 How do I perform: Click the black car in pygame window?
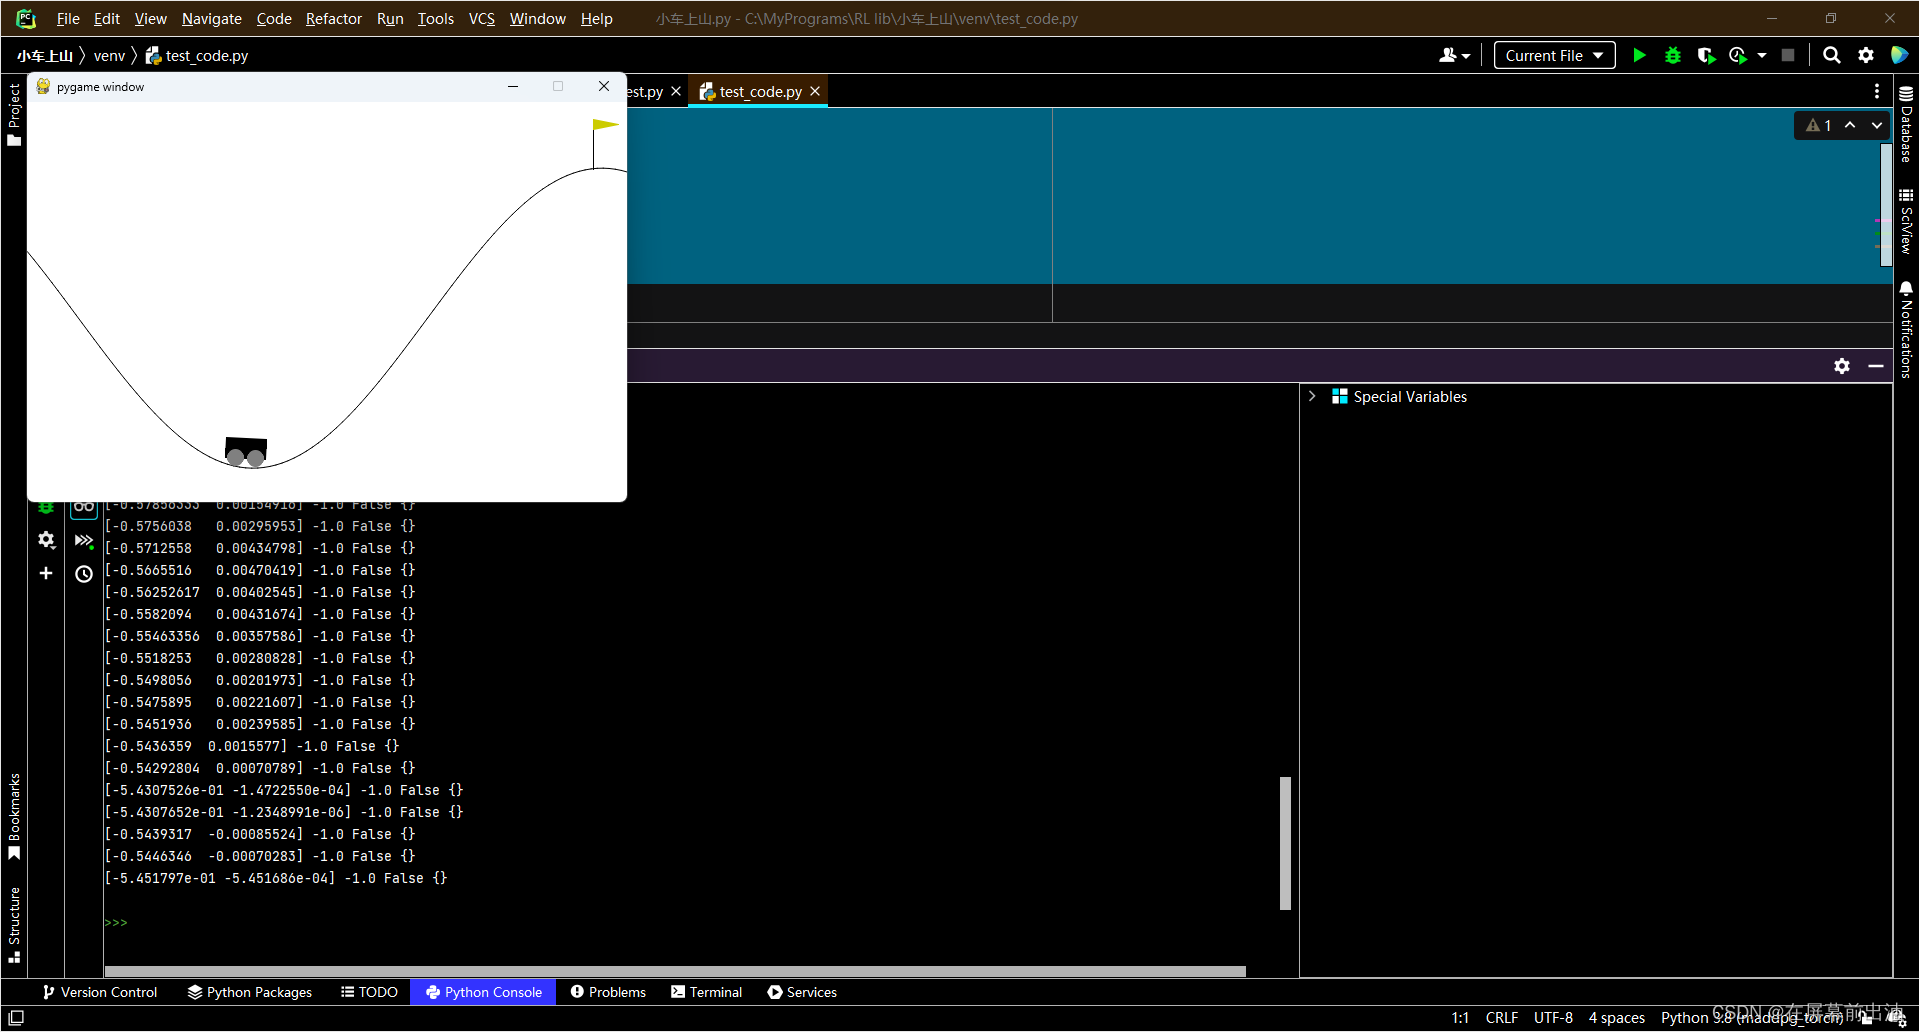(246, 451)
